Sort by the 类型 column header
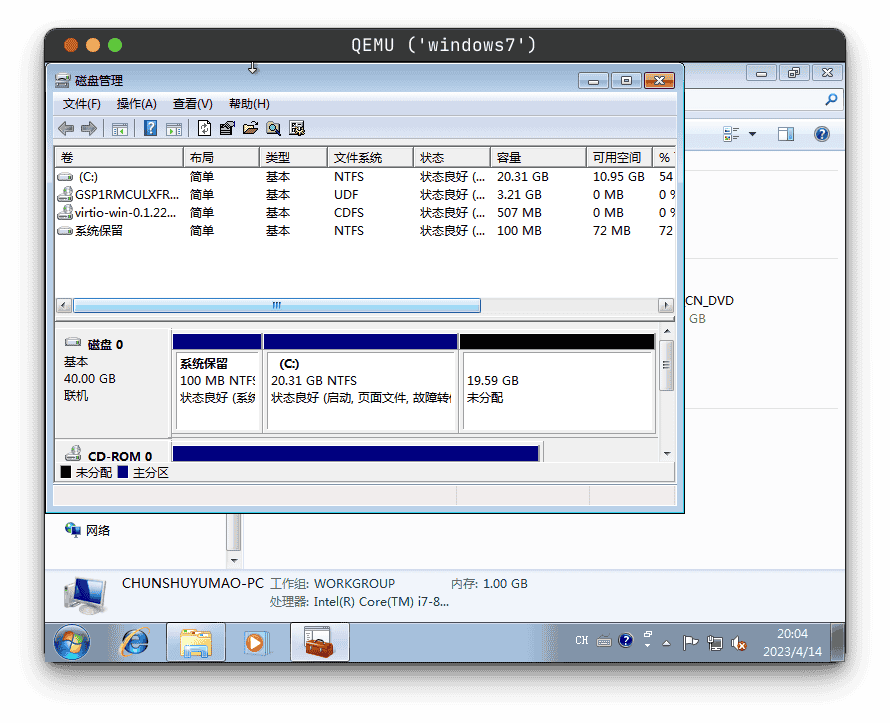 pos(293,157)
